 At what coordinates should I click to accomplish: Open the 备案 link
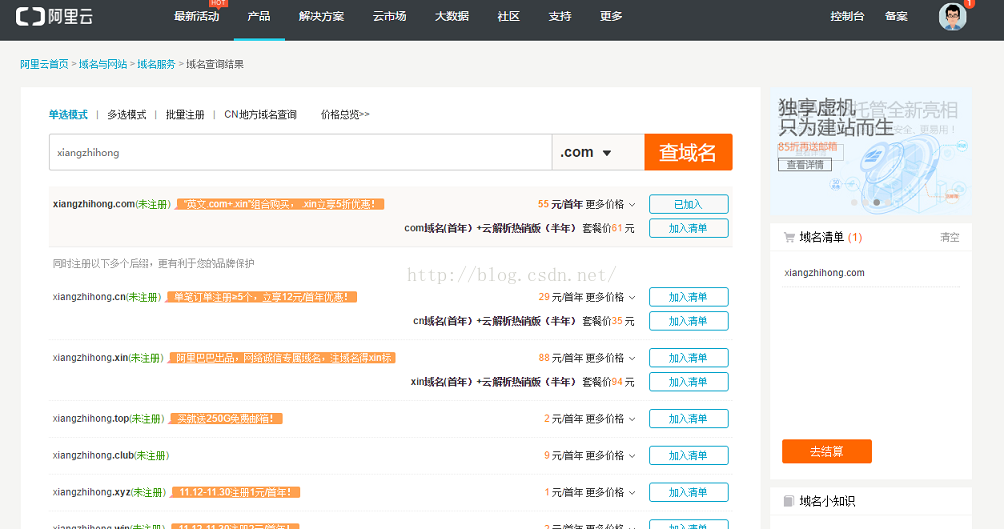896,17
